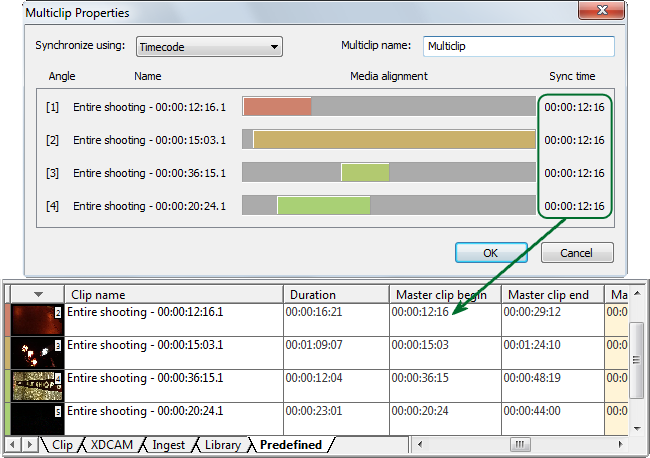Open the Synchronize using Timecode dropdown

[209, 47]
